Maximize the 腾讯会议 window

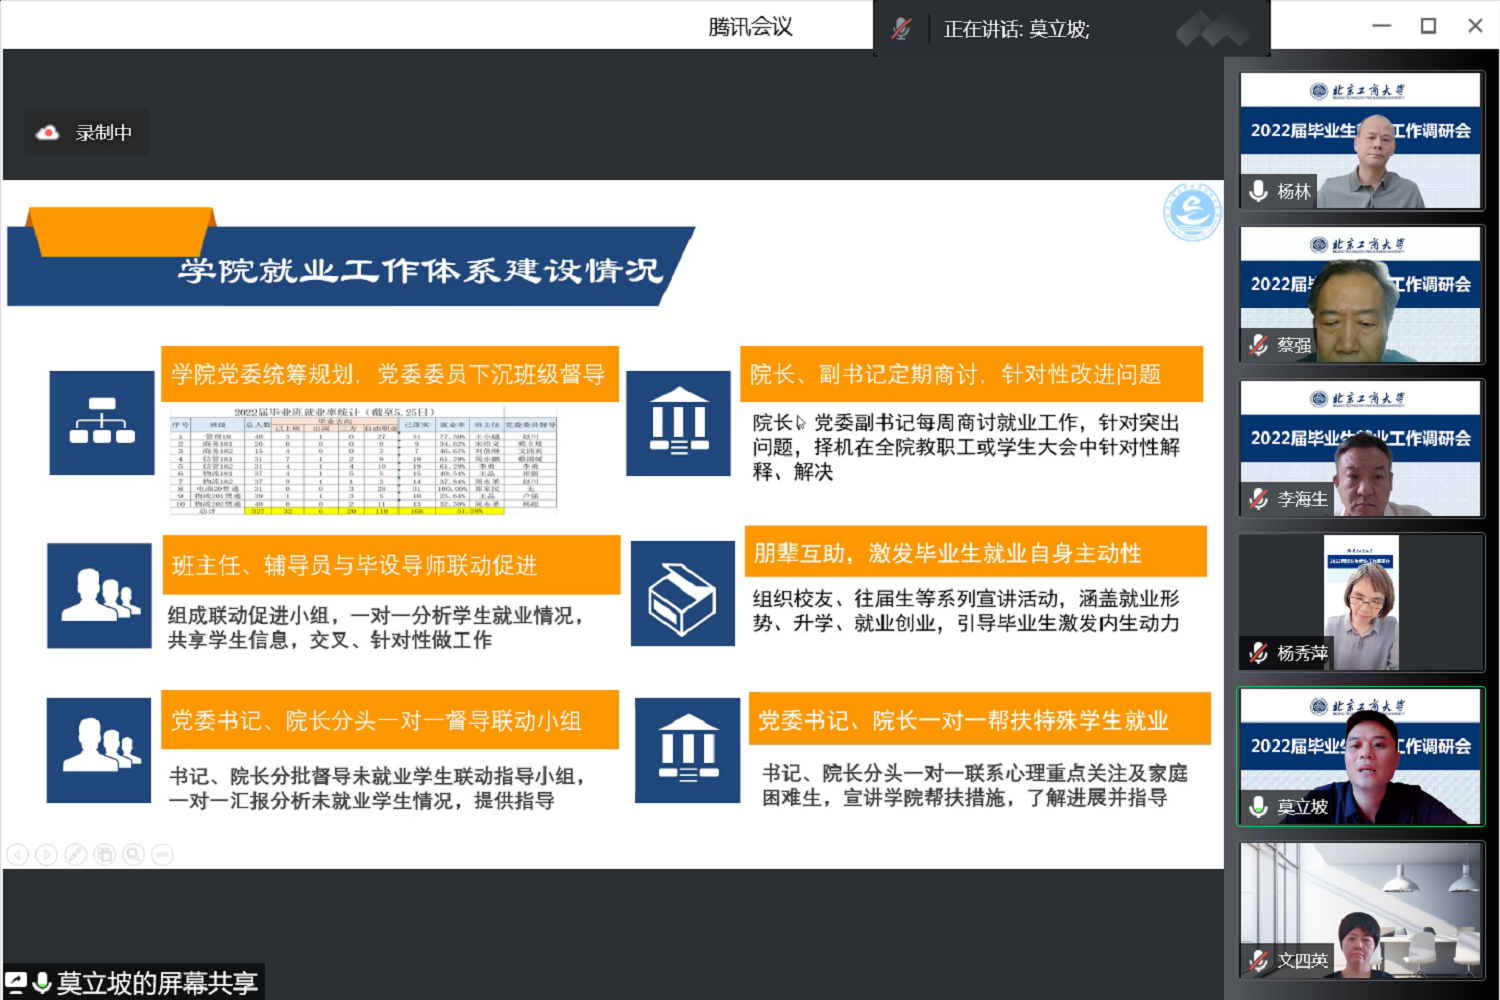tap(1428, 26)
